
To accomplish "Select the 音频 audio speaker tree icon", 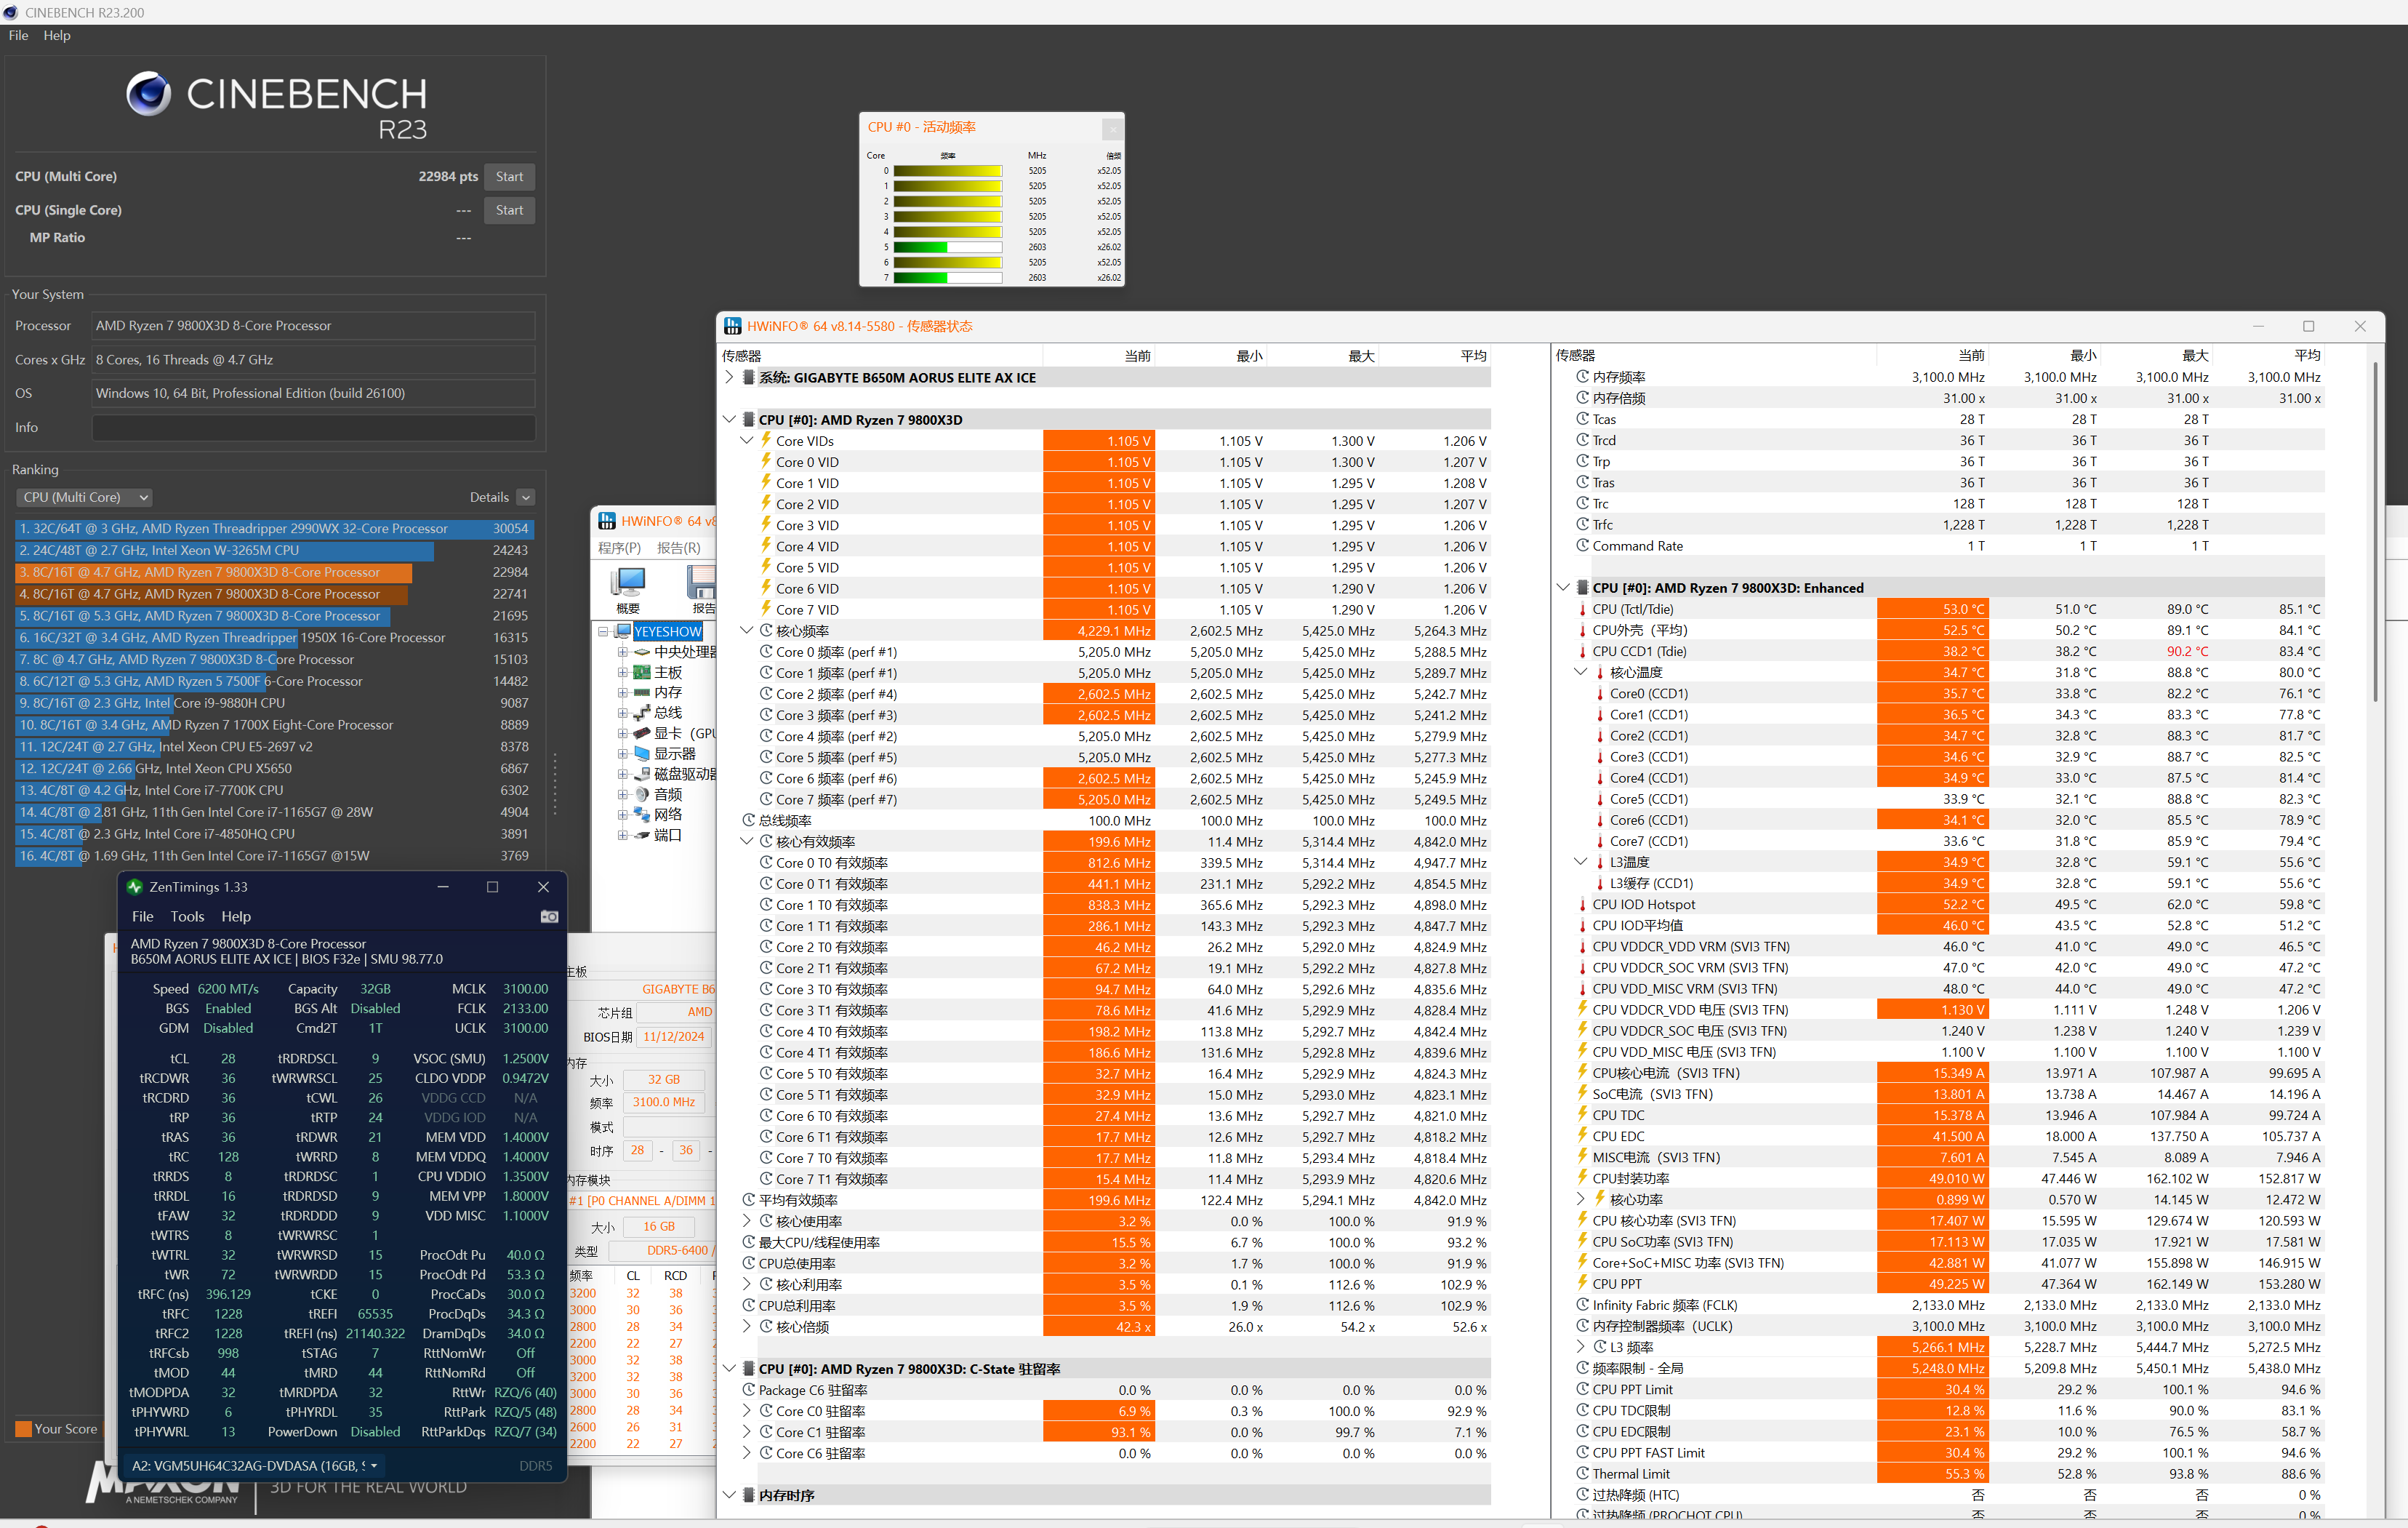I will click(642, 794).
